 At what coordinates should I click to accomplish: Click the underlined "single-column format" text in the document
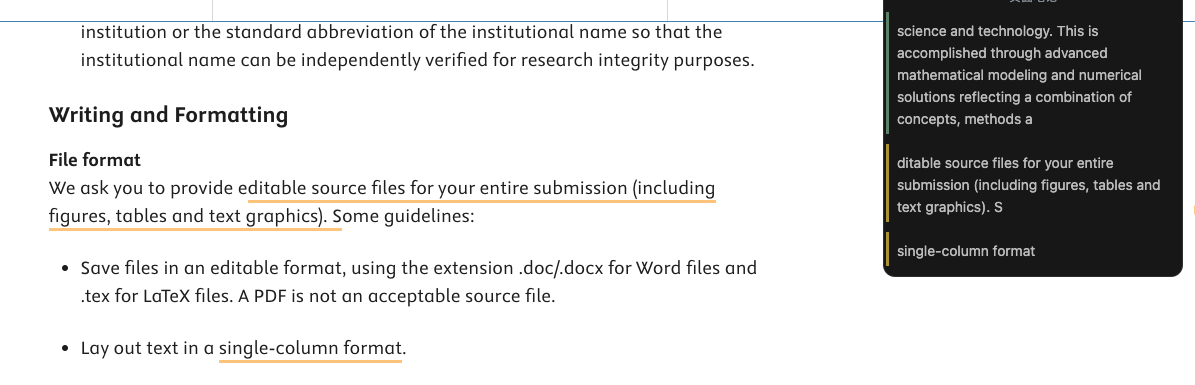[310, 349]
